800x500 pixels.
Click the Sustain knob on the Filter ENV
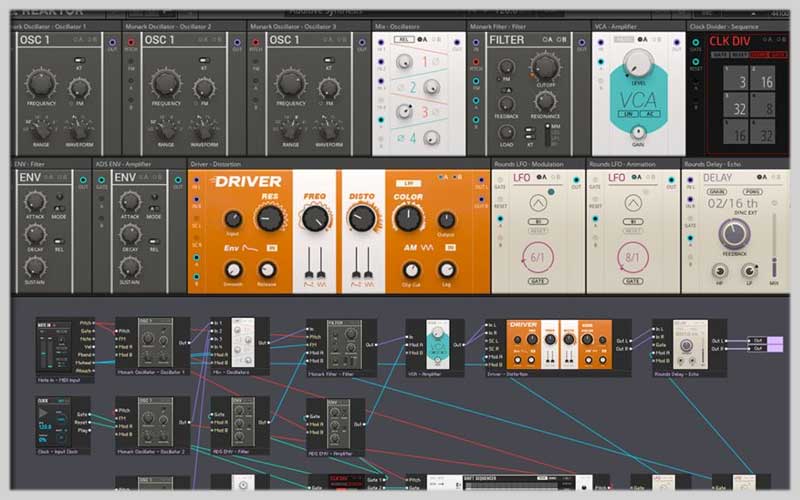pos(35,267)
